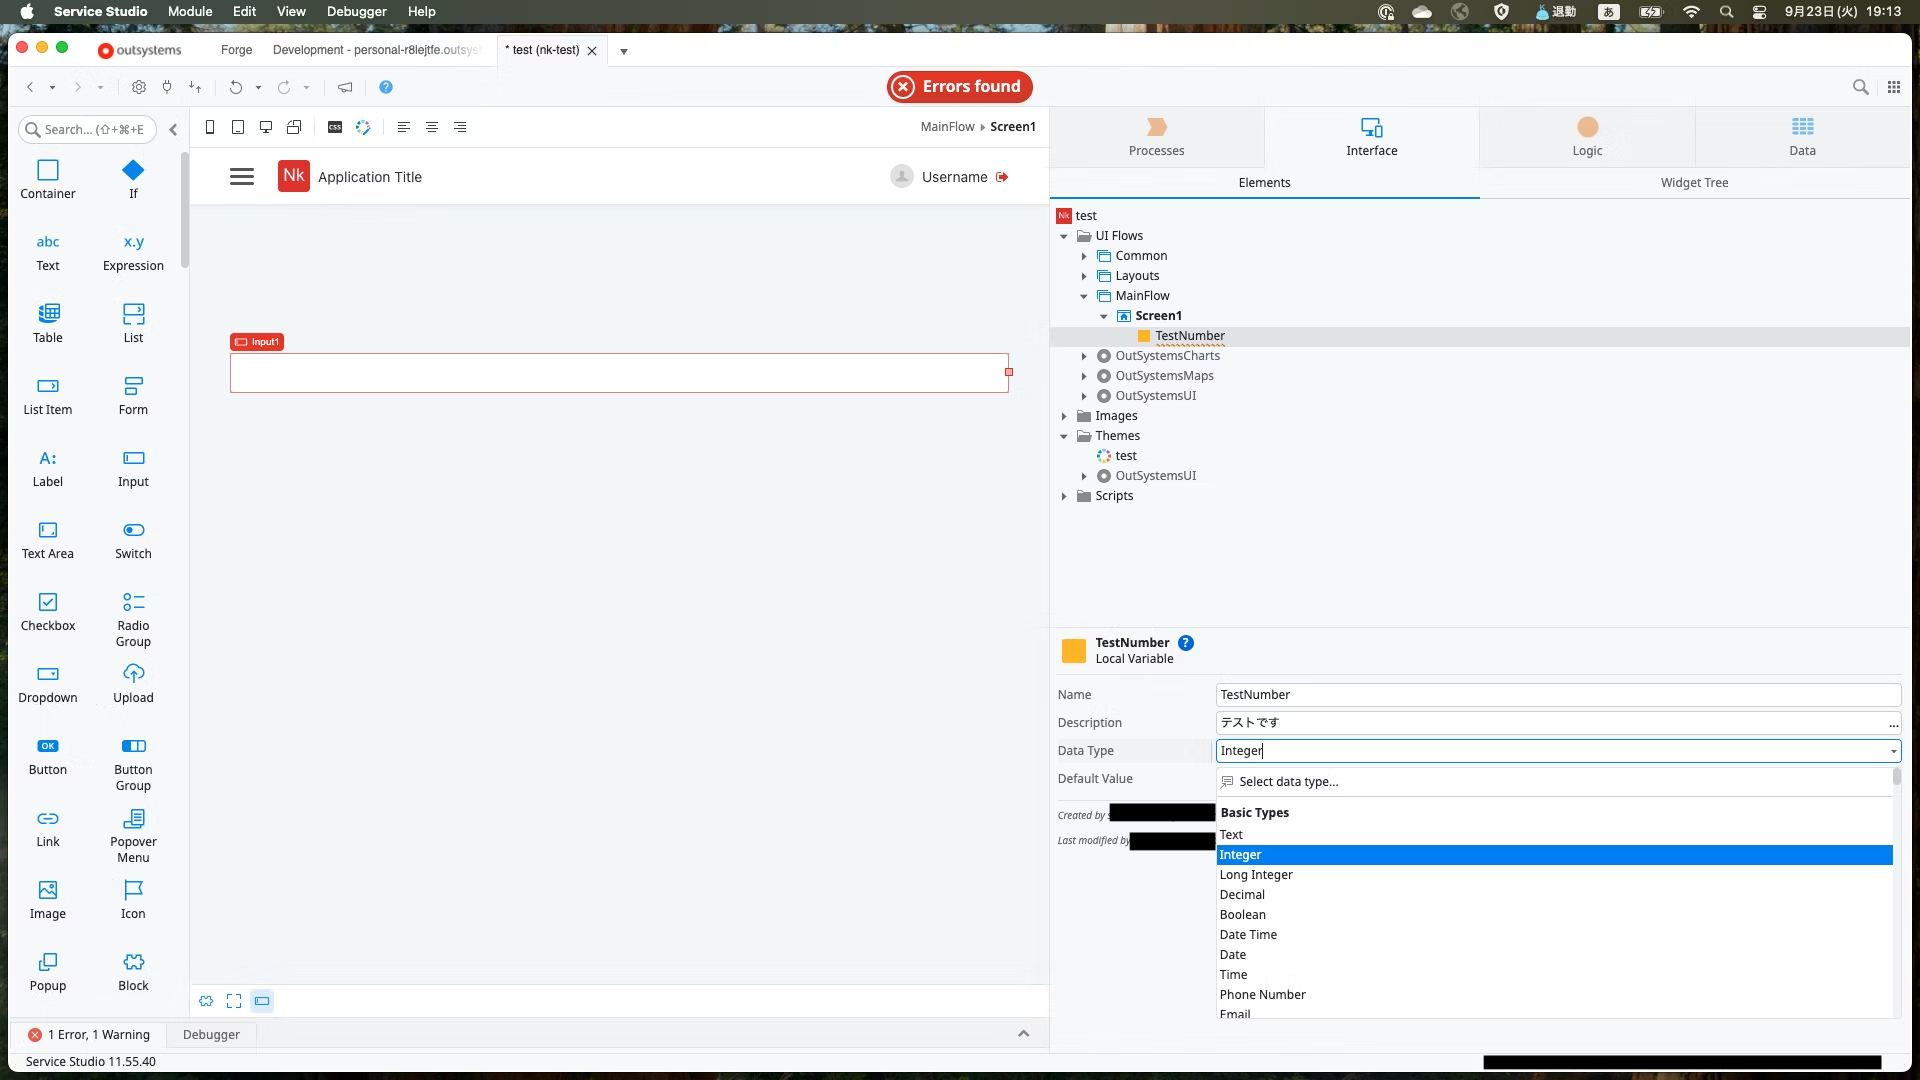Select the Checkbox widget in the toolbox
Screen dimensions: 1920x1080
coord(47,602)
